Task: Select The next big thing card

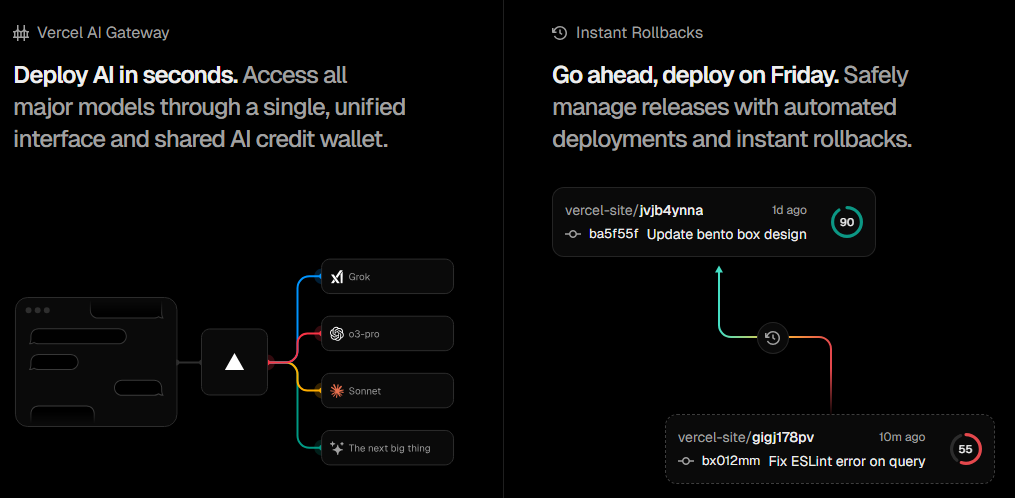Action: point(387,447)
